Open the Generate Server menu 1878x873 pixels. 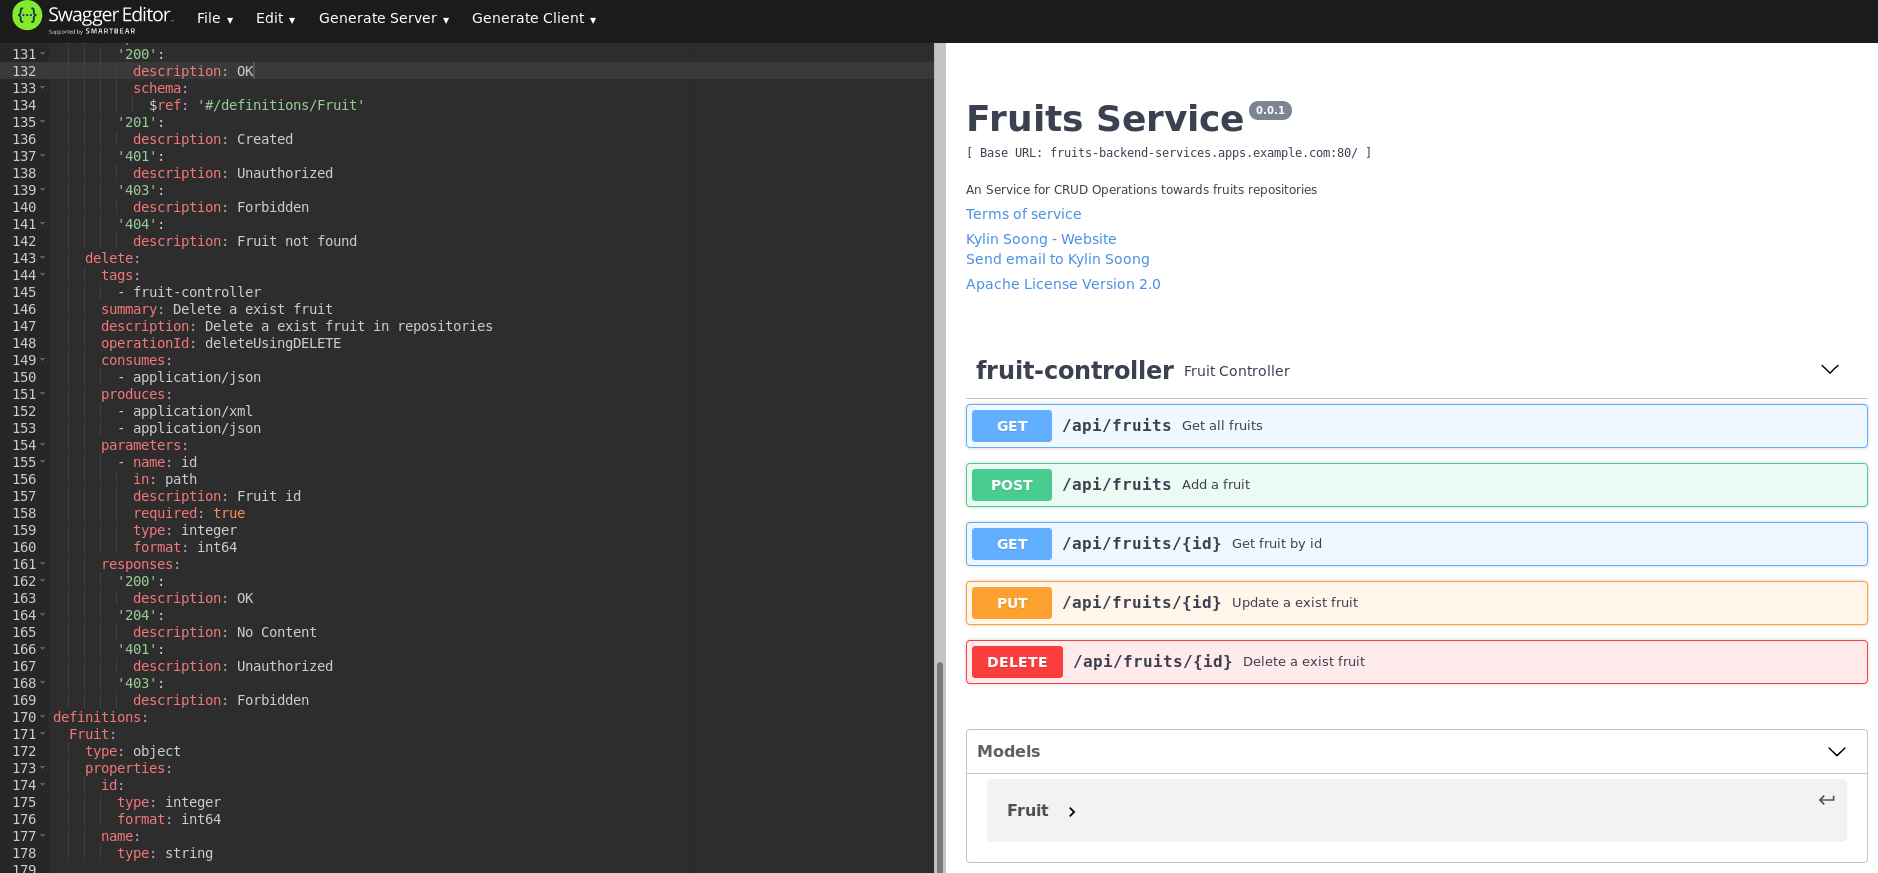pos(384,18)
